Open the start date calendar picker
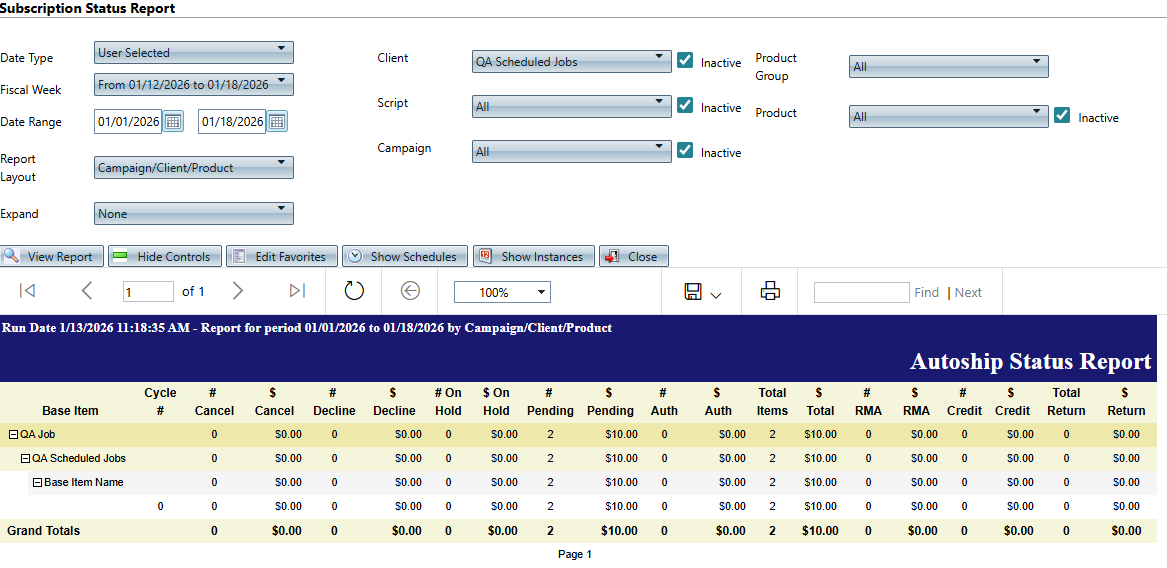The height and width of the screenshot is (568, 1167). 173,122
